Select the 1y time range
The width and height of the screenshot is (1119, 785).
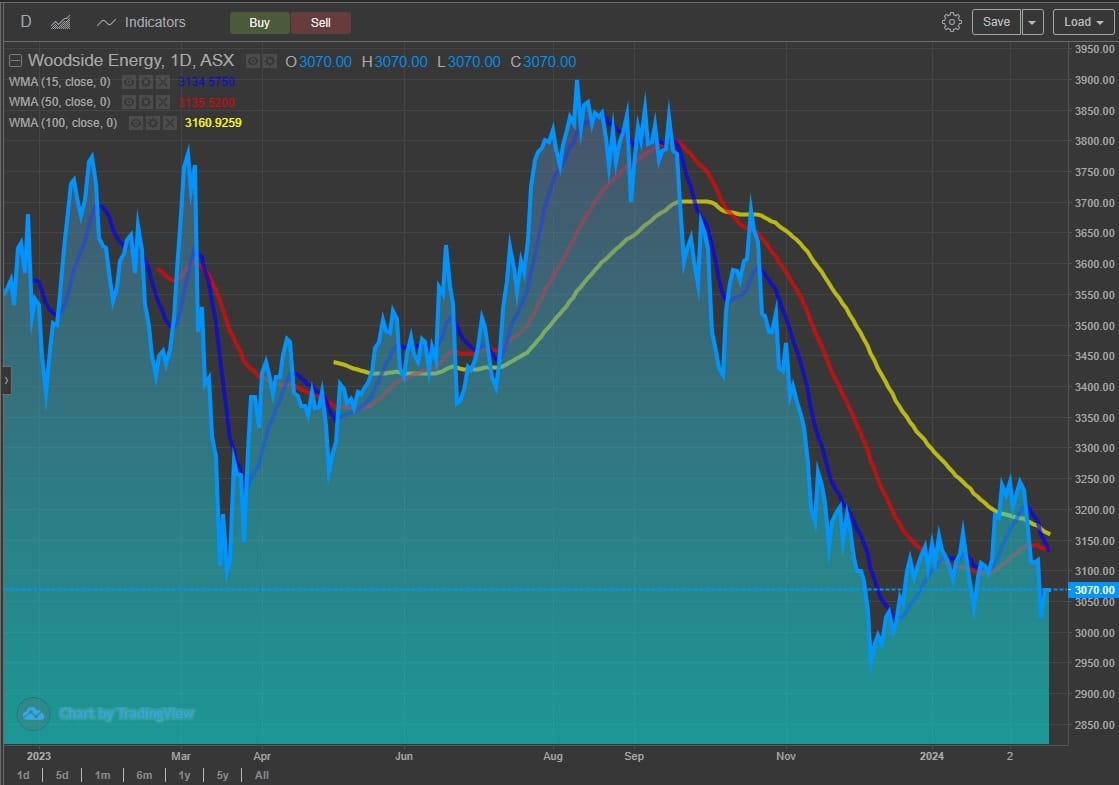[x=184, y=775]
